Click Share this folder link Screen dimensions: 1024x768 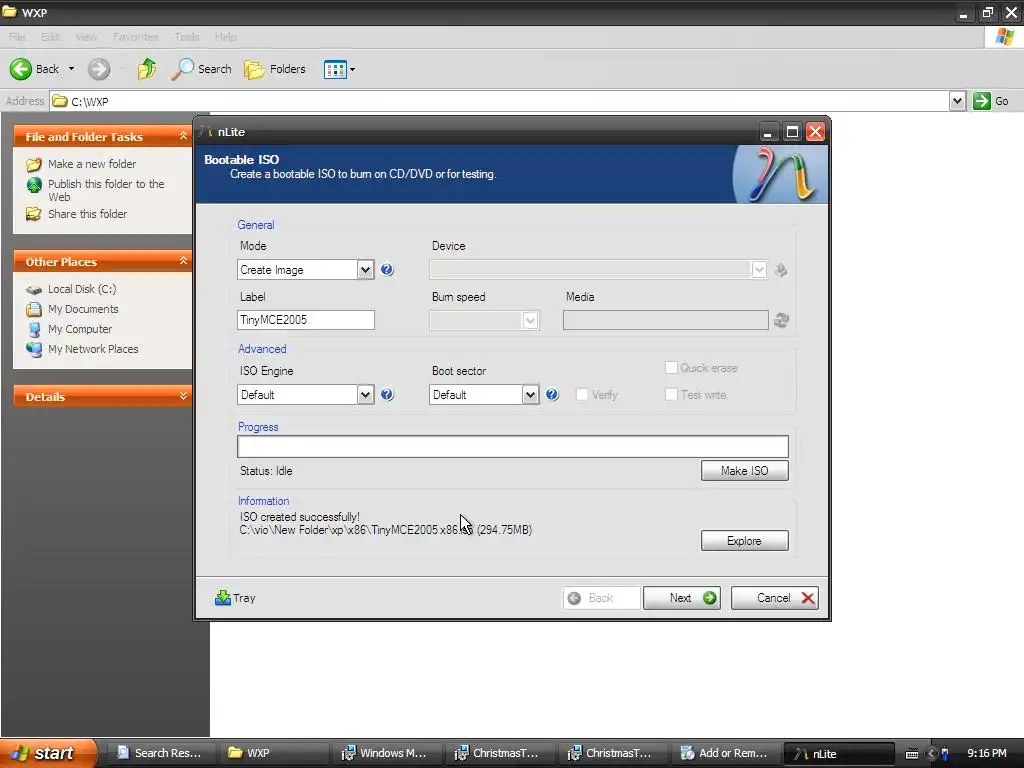(x=88, y=214)
